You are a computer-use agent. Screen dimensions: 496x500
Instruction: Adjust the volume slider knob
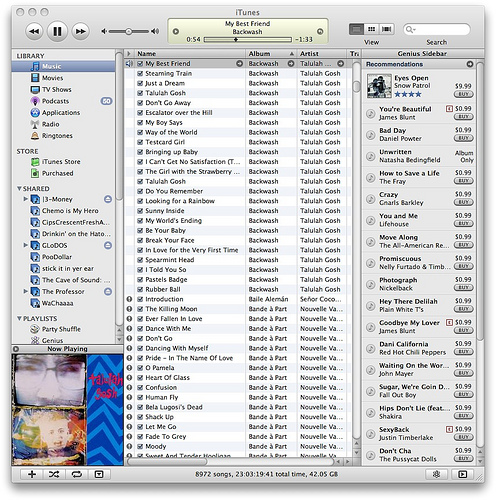128,31
